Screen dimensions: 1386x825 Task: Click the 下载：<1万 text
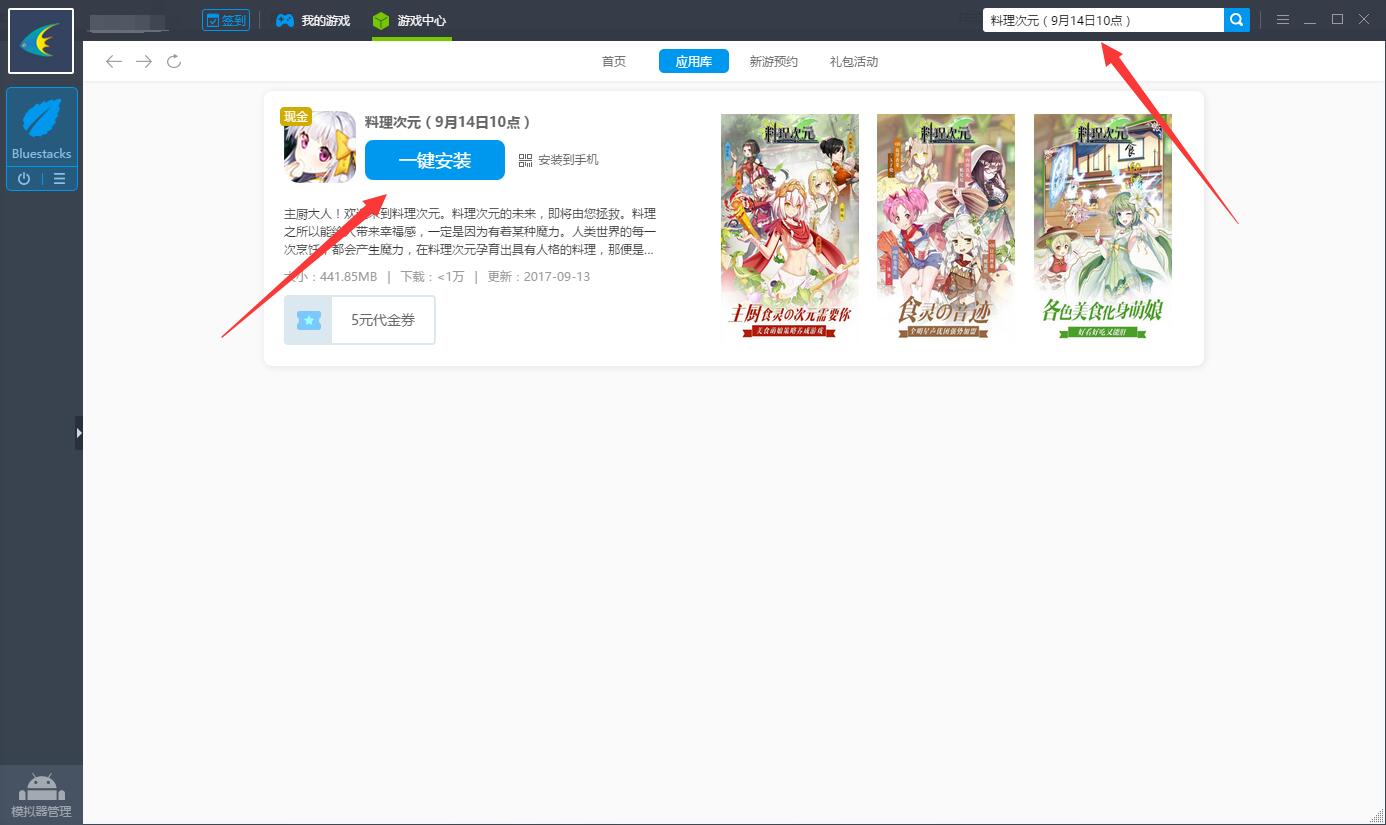point(432,277)
